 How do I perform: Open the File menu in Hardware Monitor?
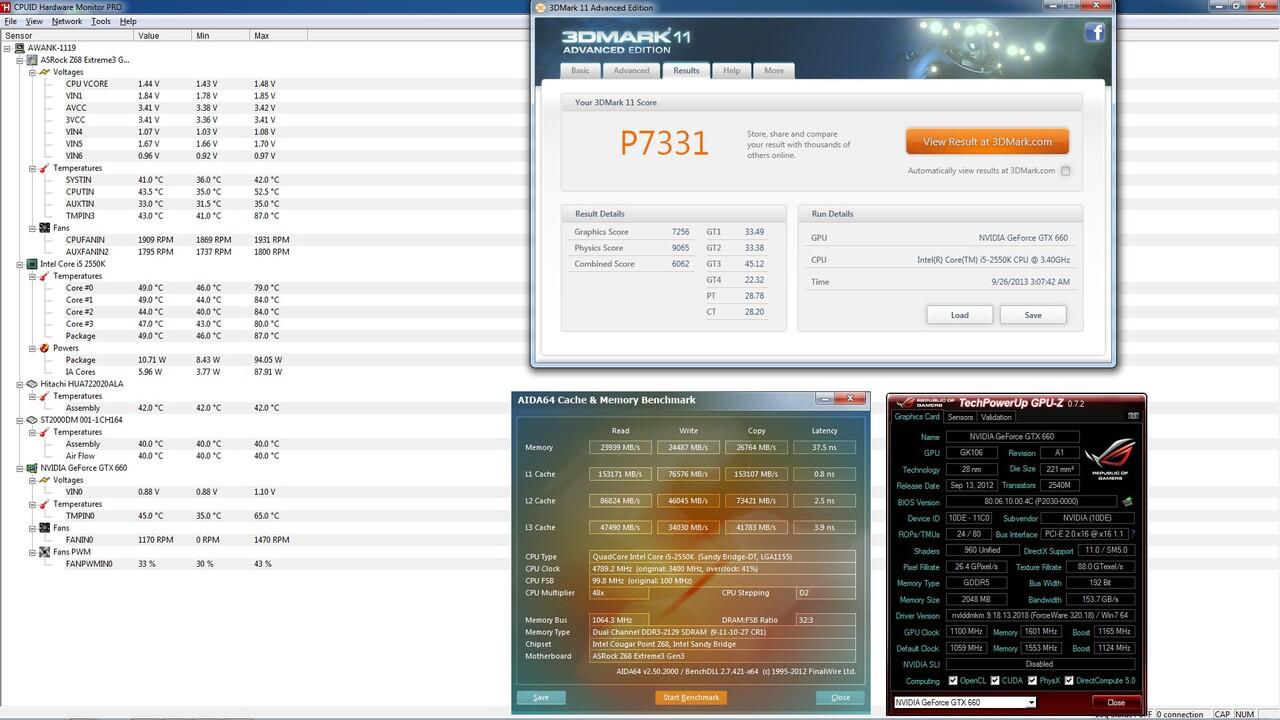[x=11, y=21]
